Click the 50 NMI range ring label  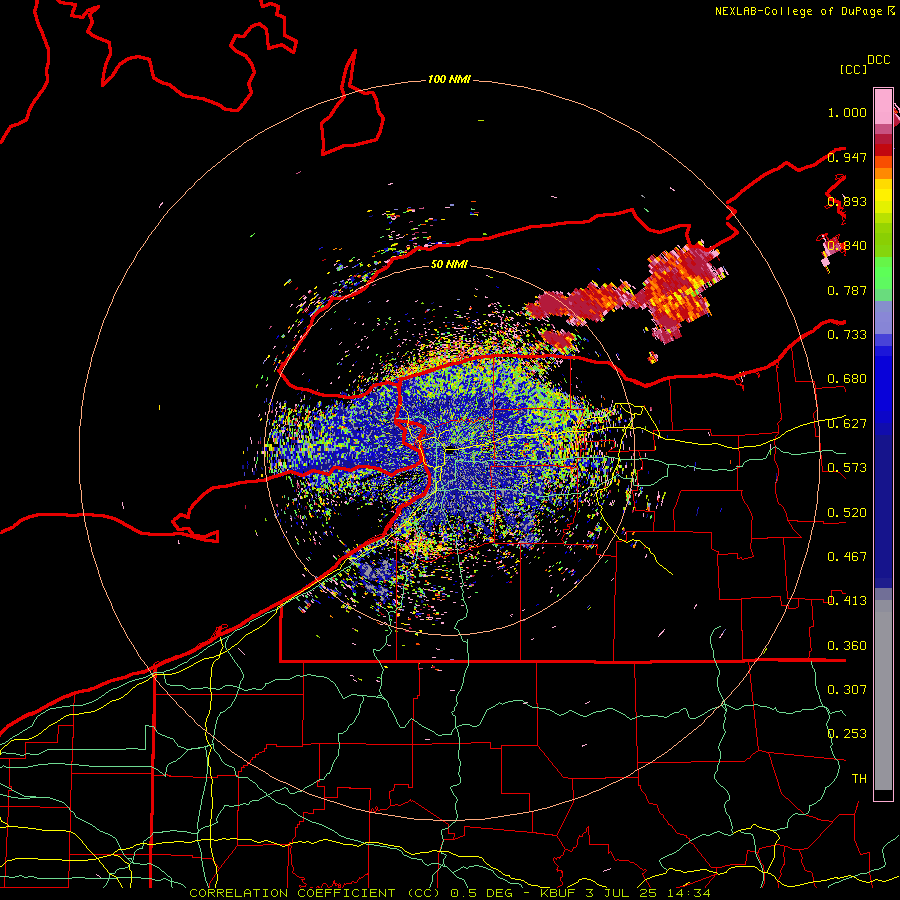coord(449,264)
